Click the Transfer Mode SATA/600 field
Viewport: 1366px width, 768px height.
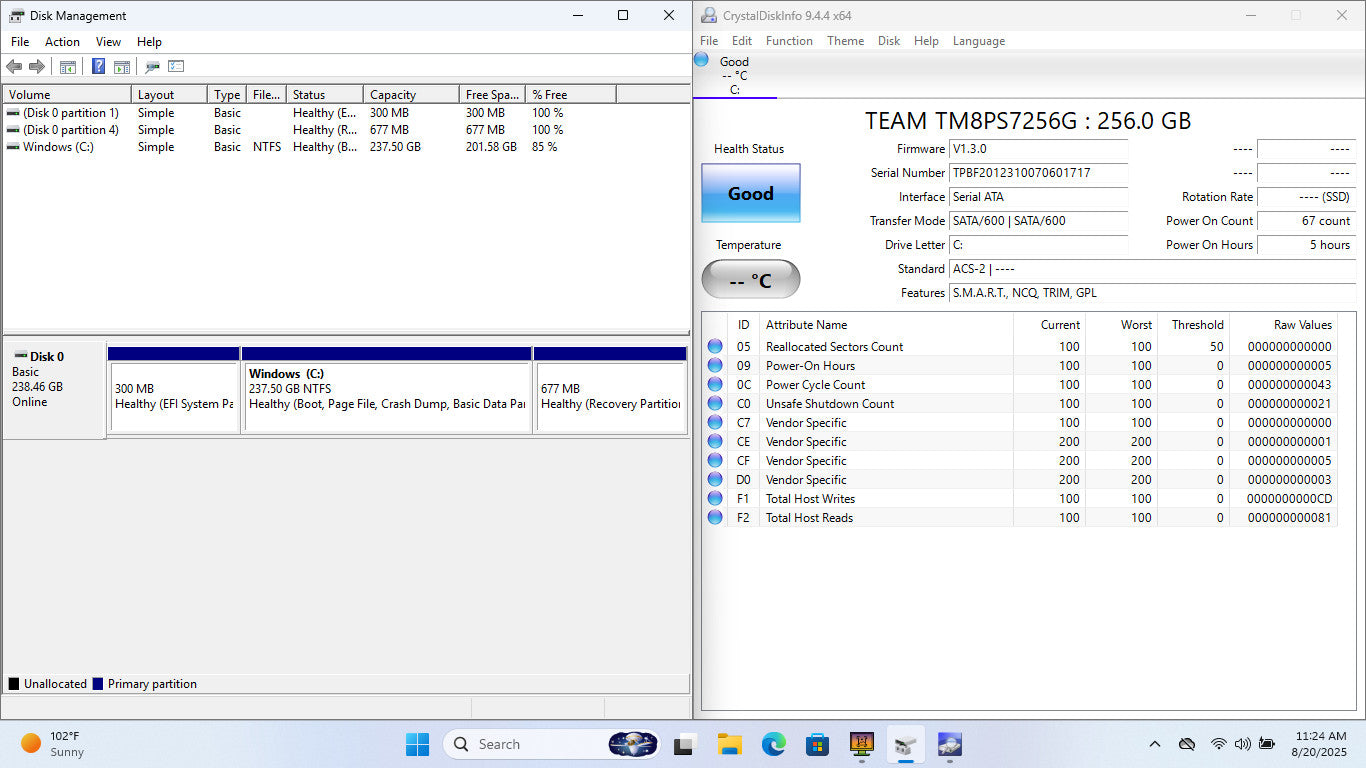point(1039,221)
